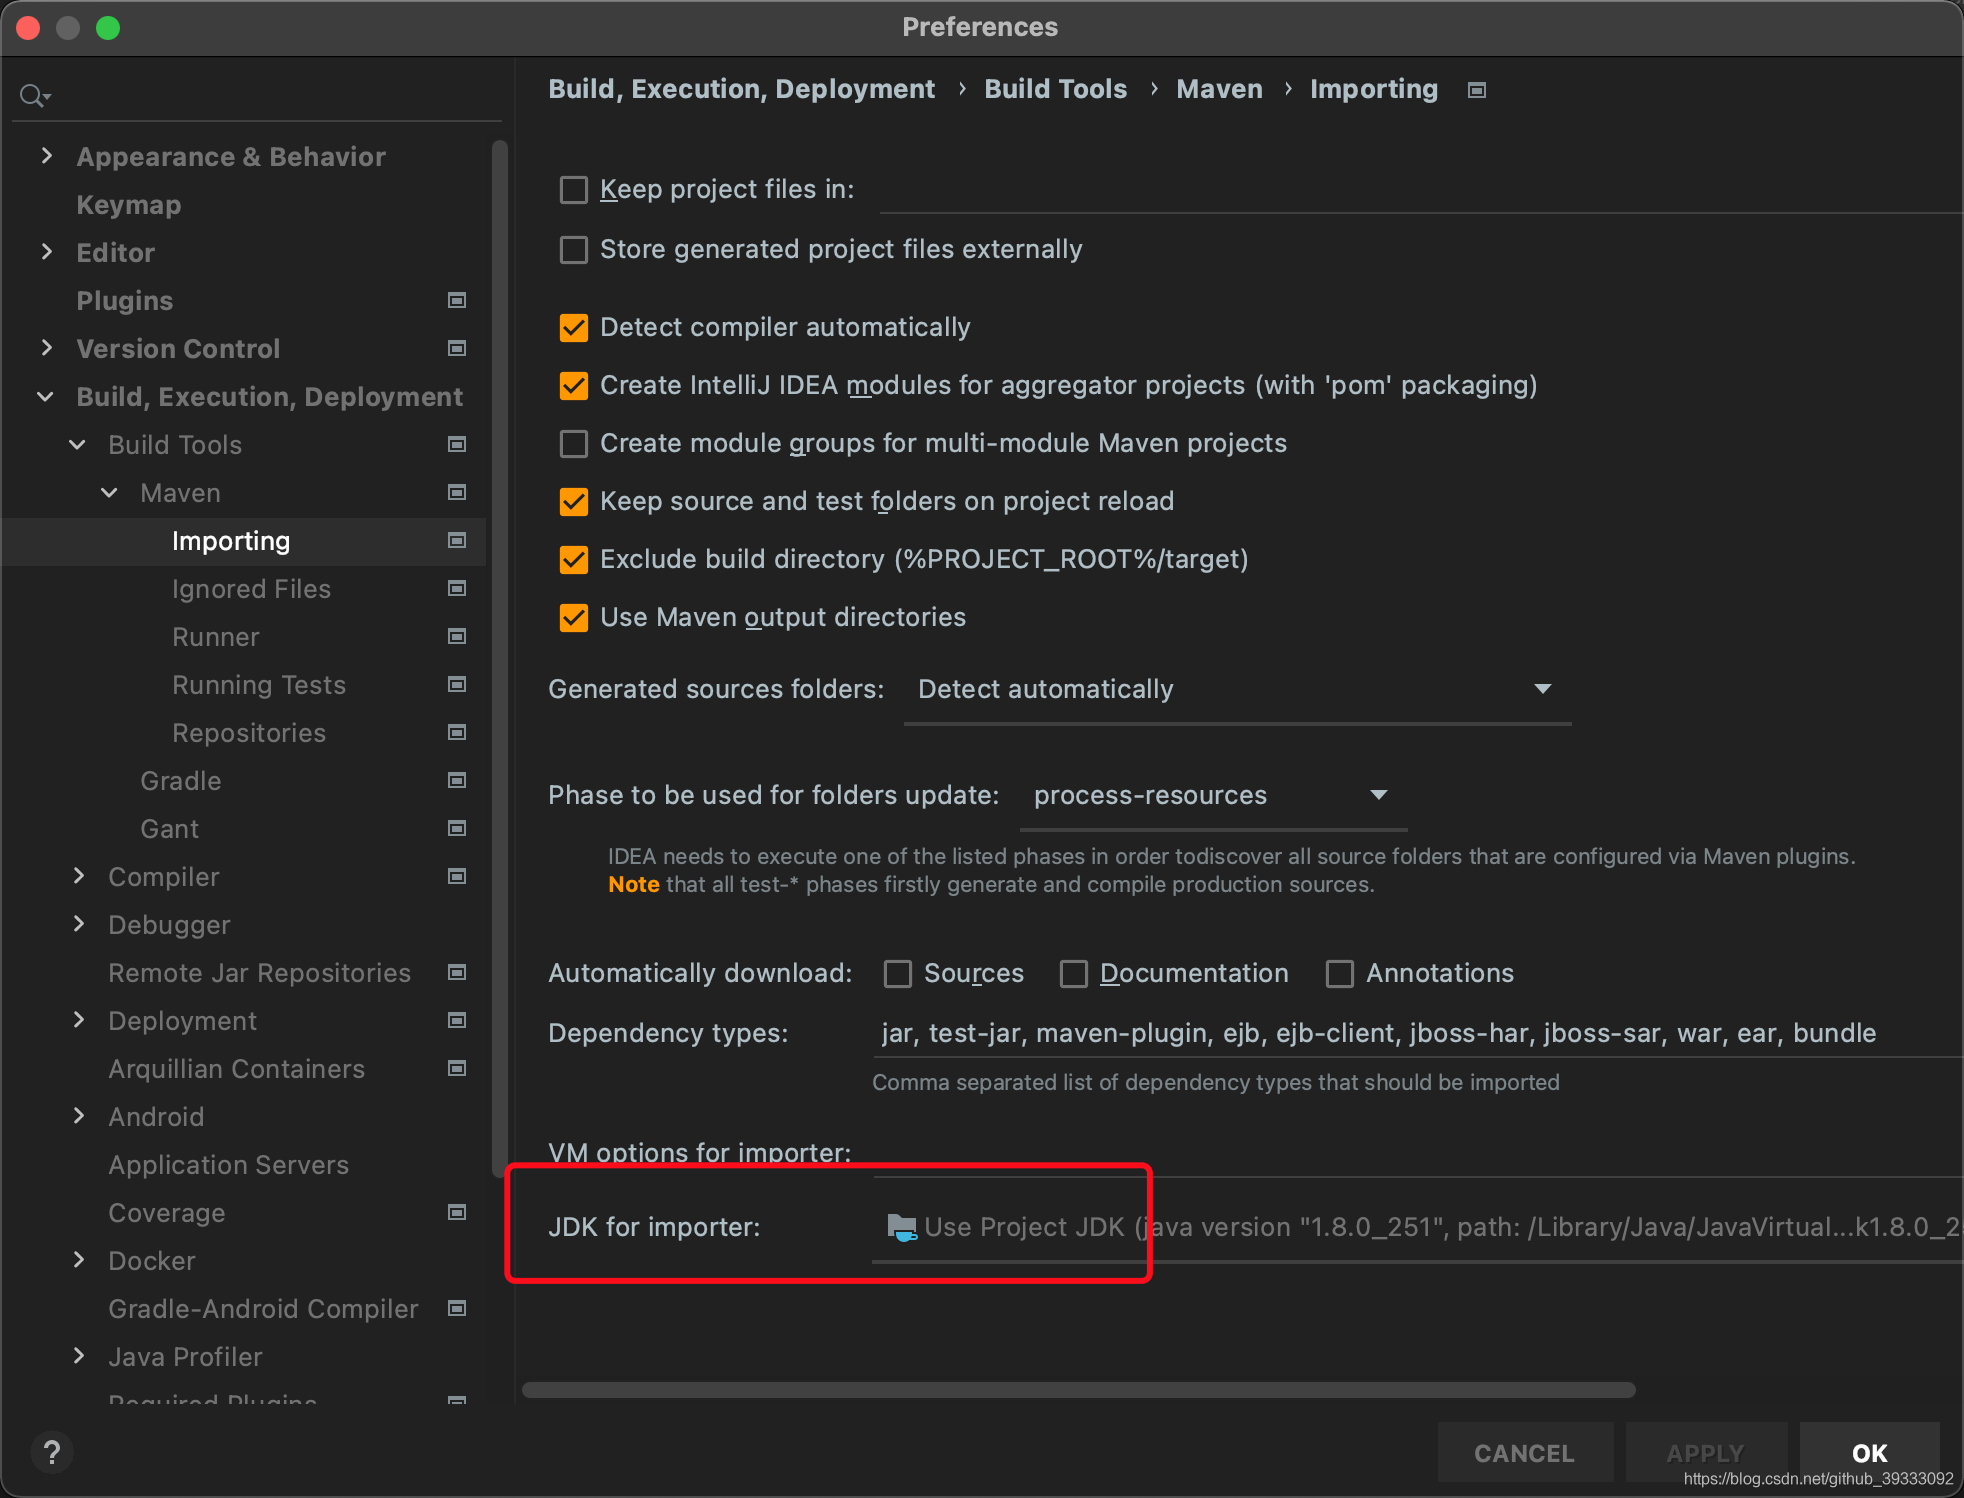Click the project-level icon beside Compiler

(457, 876)
